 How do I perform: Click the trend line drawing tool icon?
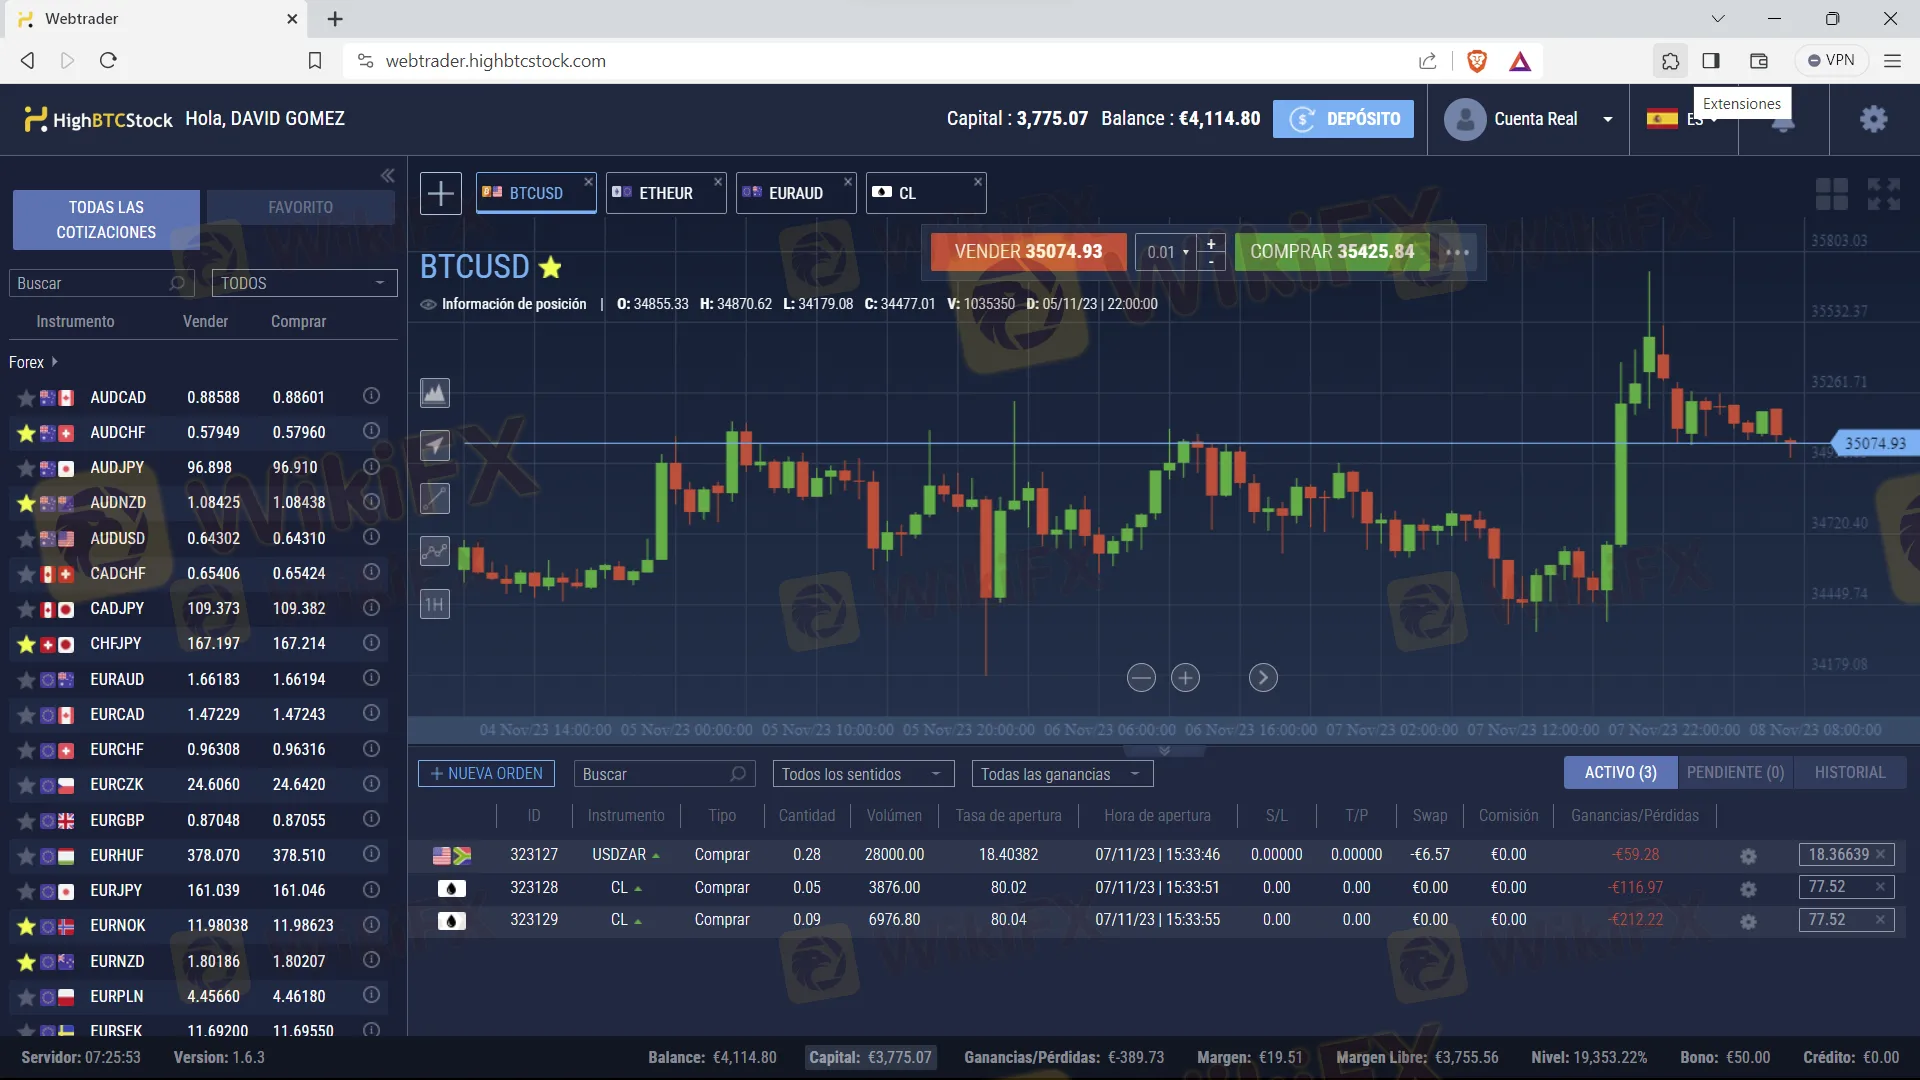tap(435, 498)
